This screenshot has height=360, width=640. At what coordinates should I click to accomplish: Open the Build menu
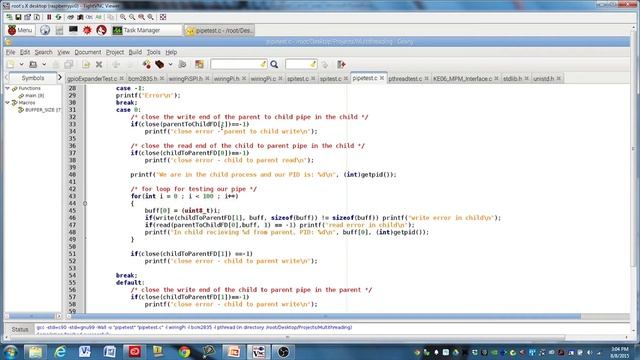(135, 52)
